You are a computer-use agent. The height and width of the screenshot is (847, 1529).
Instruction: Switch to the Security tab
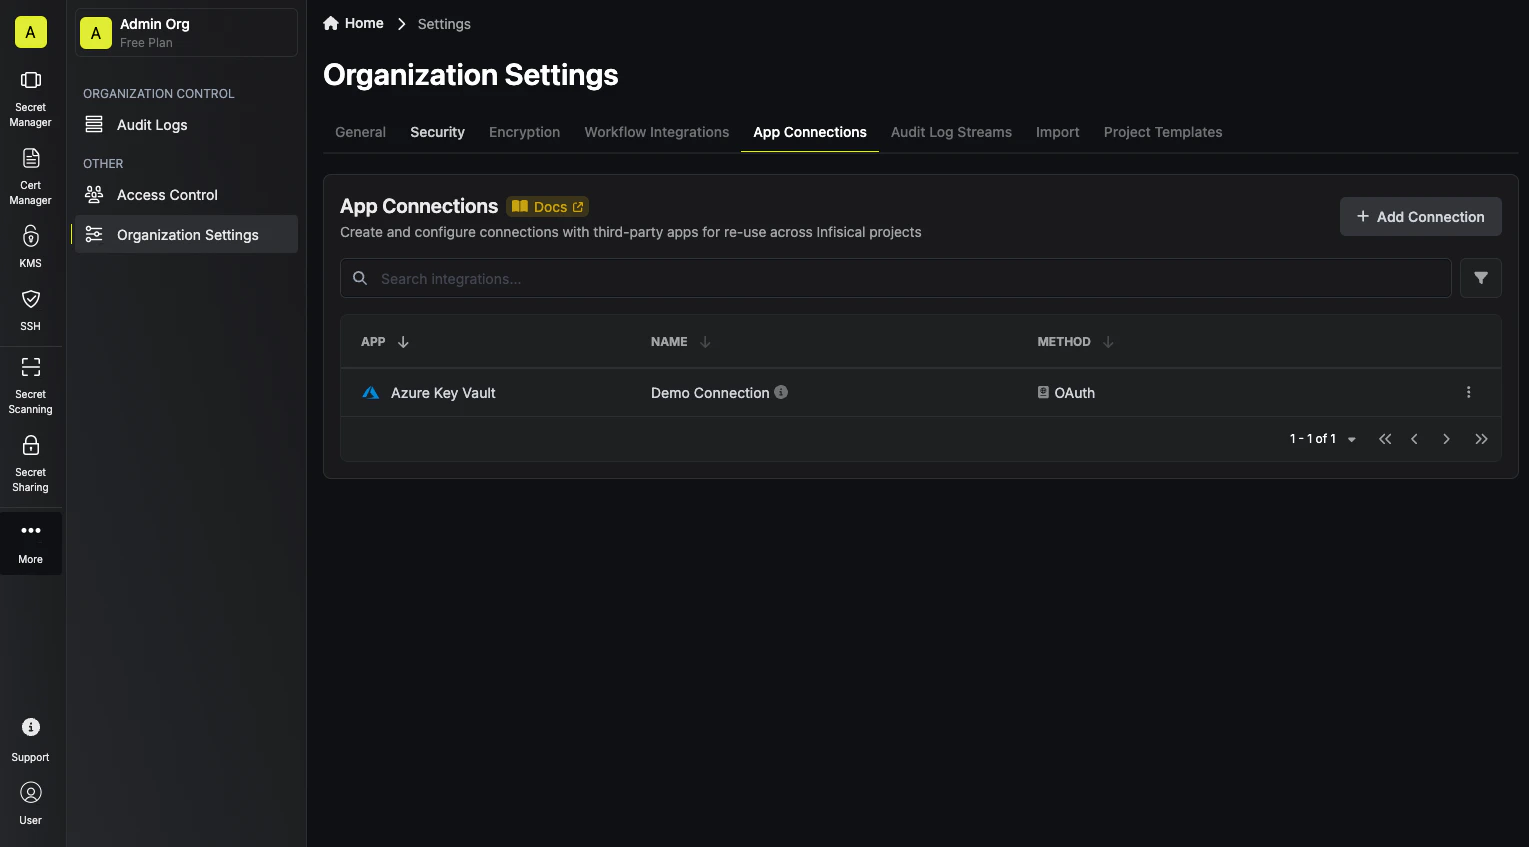point(437,132)
